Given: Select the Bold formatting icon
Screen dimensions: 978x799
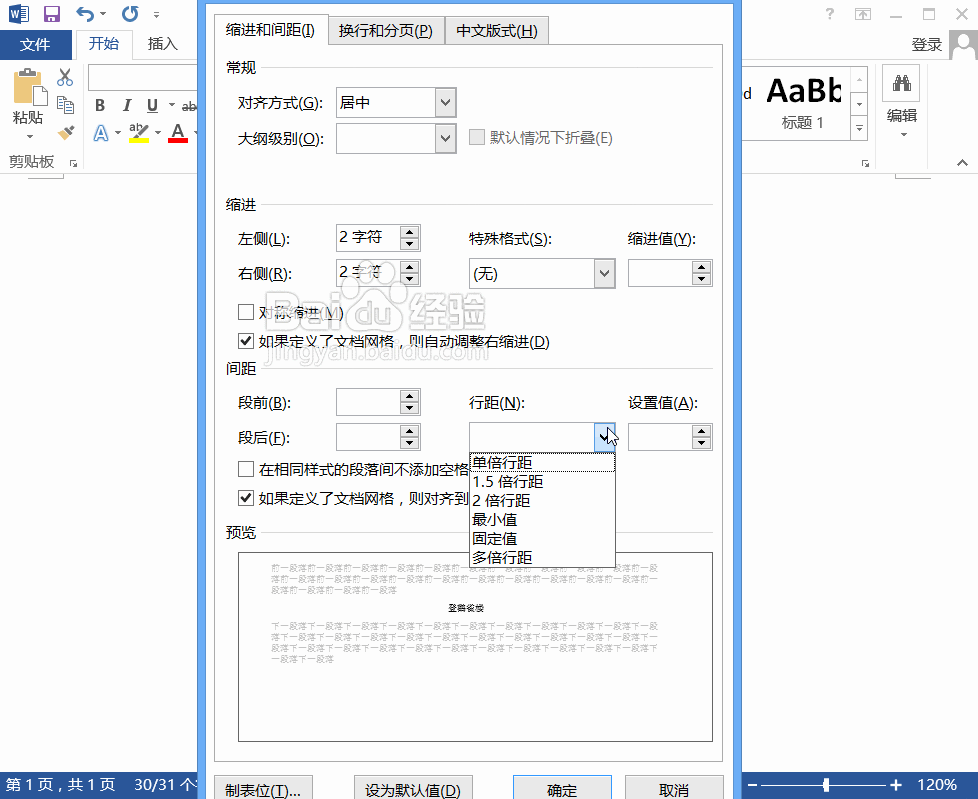Looking at the screenshot, I should coord(99,105).
